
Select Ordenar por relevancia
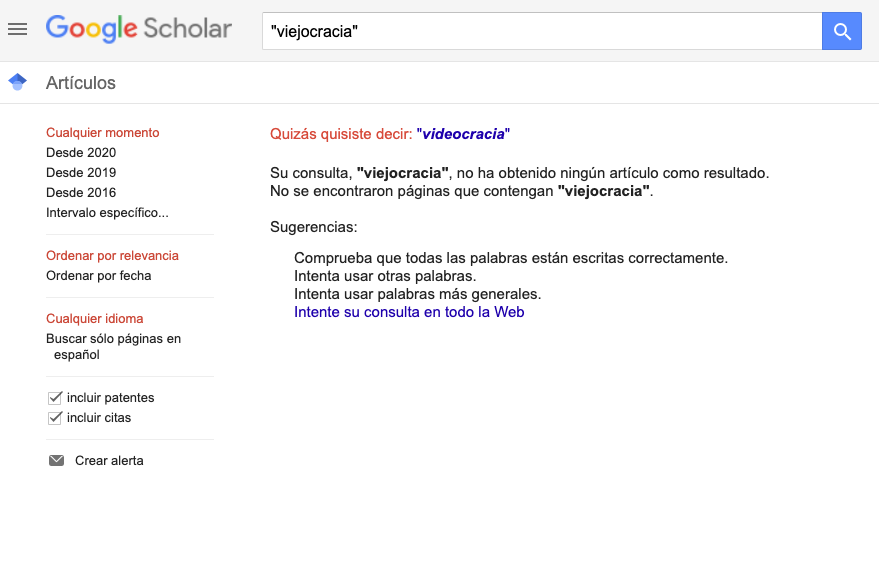click(x=112, y=255)
